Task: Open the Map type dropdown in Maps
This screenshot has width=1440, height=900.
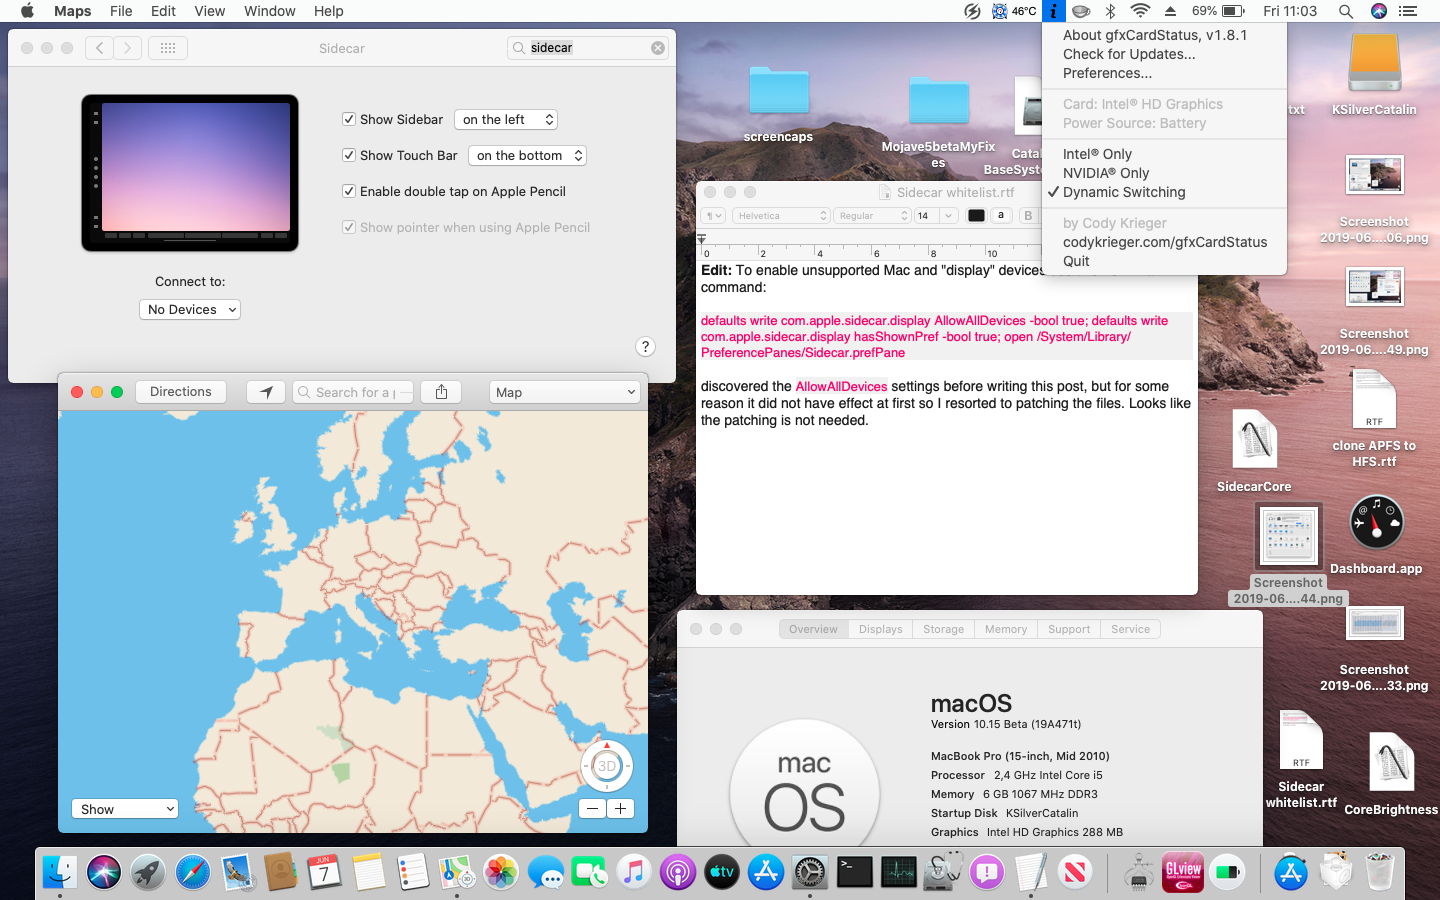Action: [x=565, y=392]
